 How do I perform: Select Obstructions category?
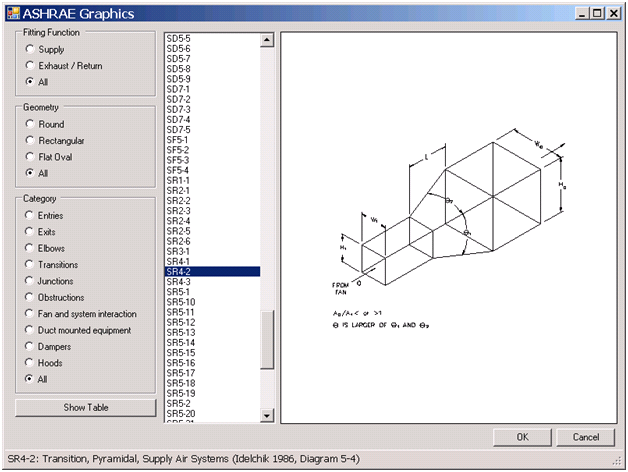pos(29,297)
